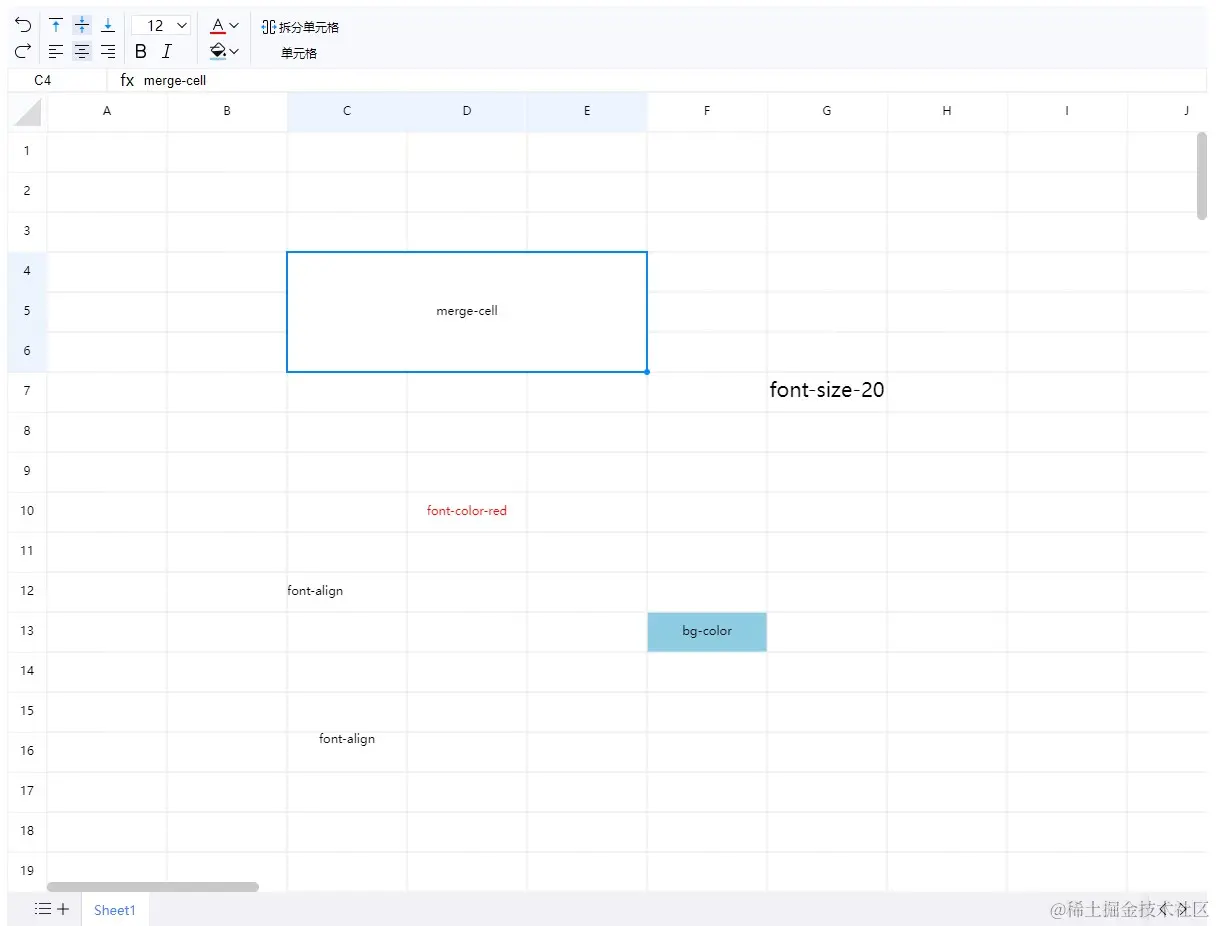This screenshot has height=926, width=1216.
Task: Select the bg-color cell with blue background
Action: pos(707,632)
